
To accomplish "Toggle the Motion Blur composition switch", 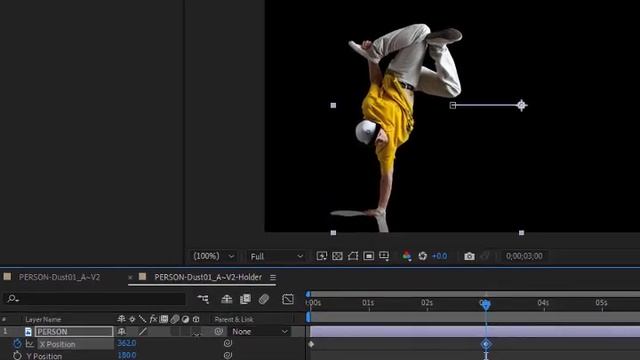I will coord(264,299).
